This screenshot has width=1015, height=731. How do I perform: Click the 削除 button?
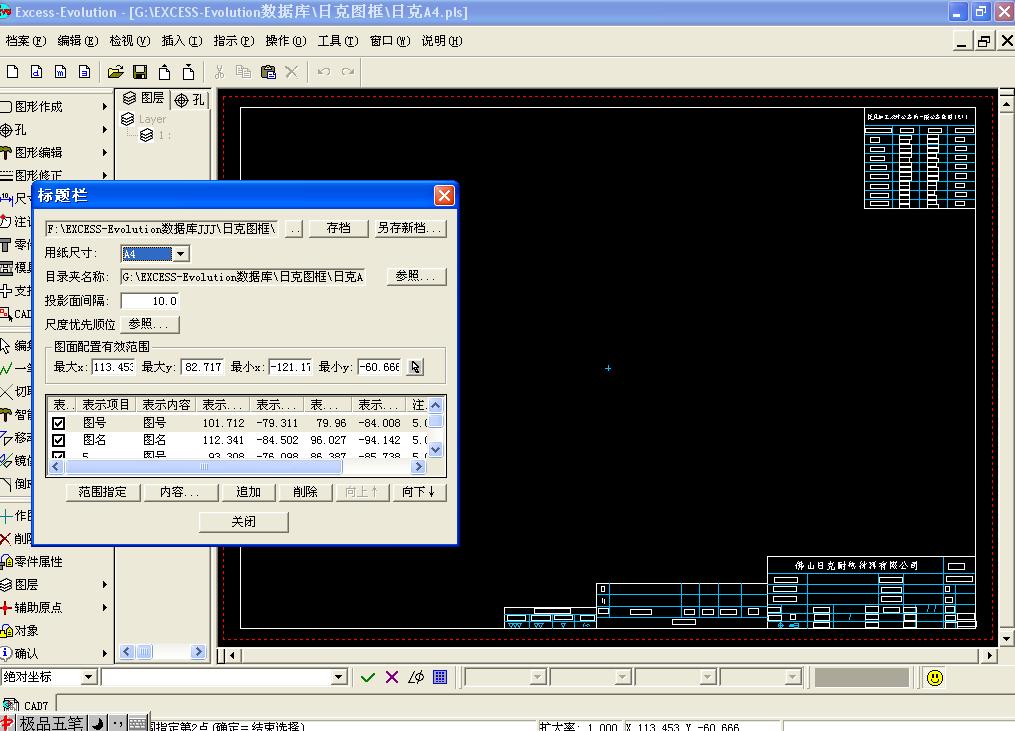tap(305, 492)
